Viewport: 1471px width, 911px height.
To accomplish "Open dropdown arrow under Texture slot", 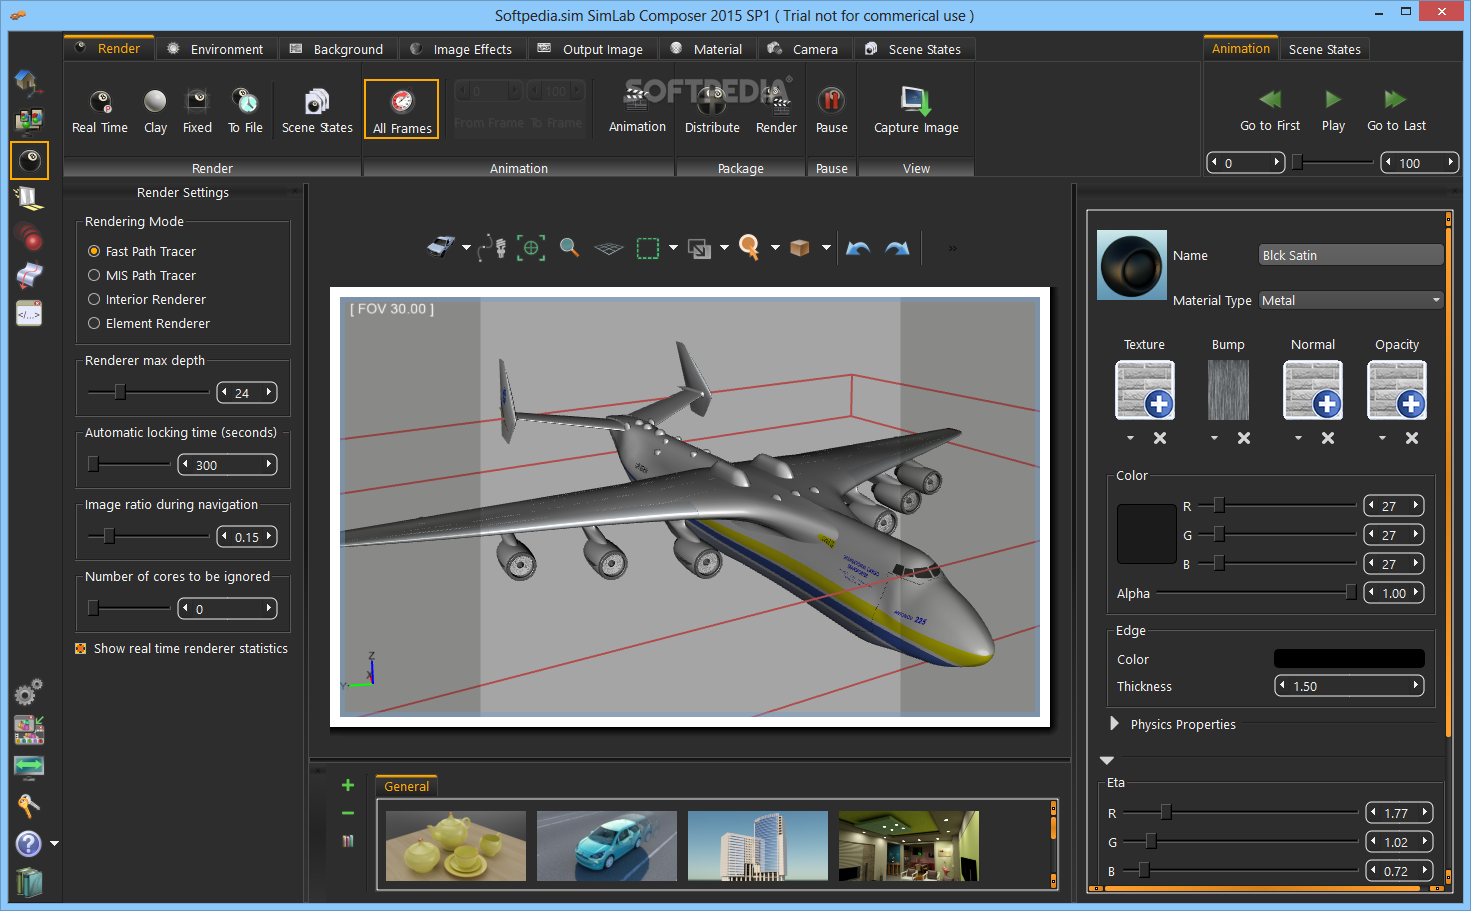I will 1130,438.
